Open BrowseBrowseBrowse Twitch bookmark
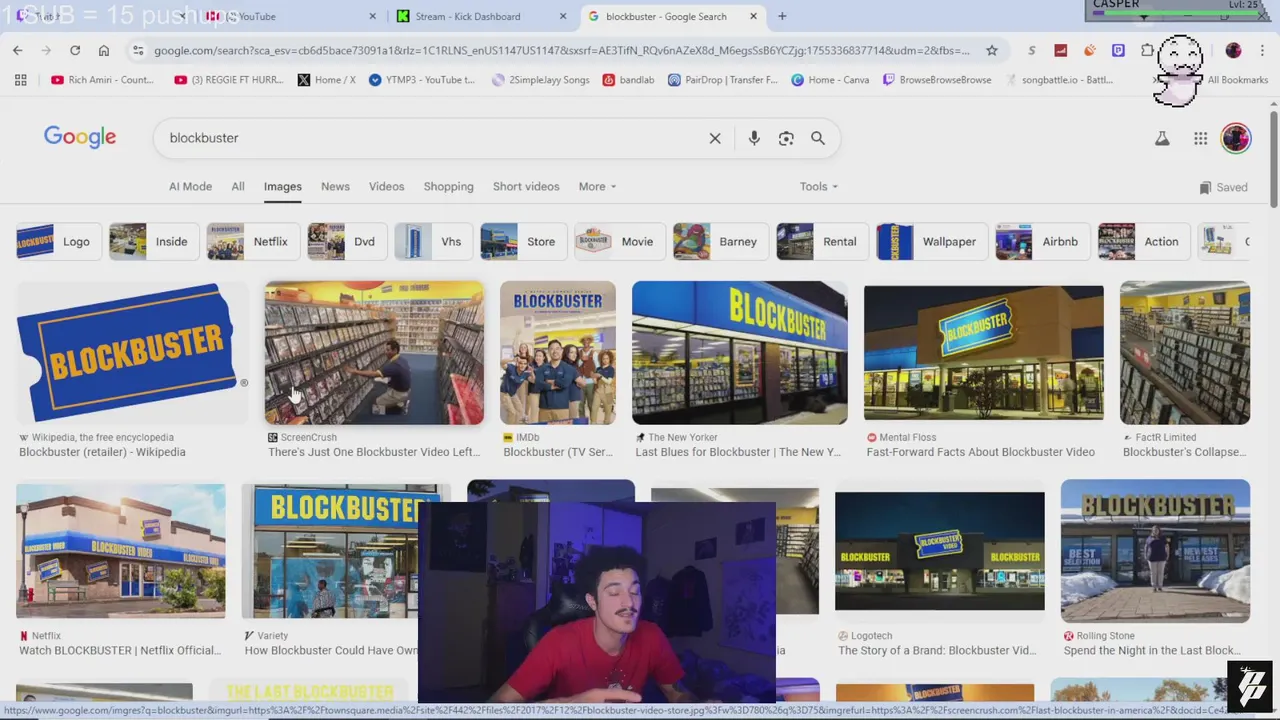This screenshot has height=720, width=1280. 937,80
